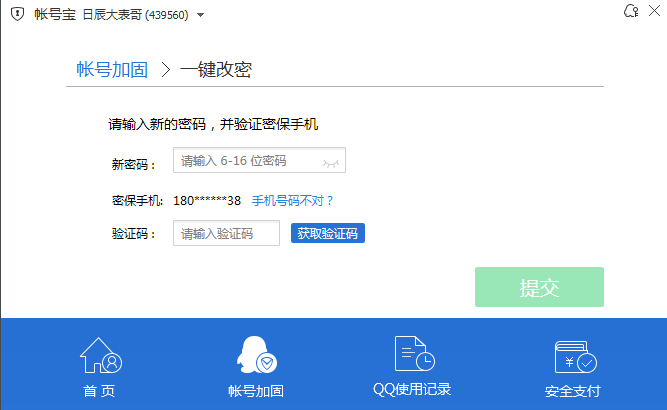Expand the account dropdown arrow beside 439560
This screenshot has width=667, height=410.
click(201, 16)
